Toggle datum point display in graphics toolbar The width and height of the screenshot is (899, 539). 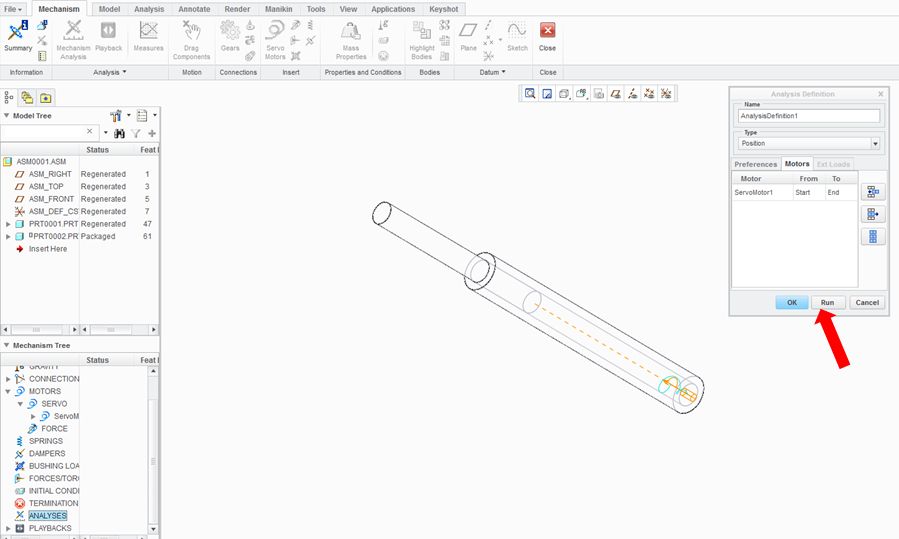[x=649, y=93]
